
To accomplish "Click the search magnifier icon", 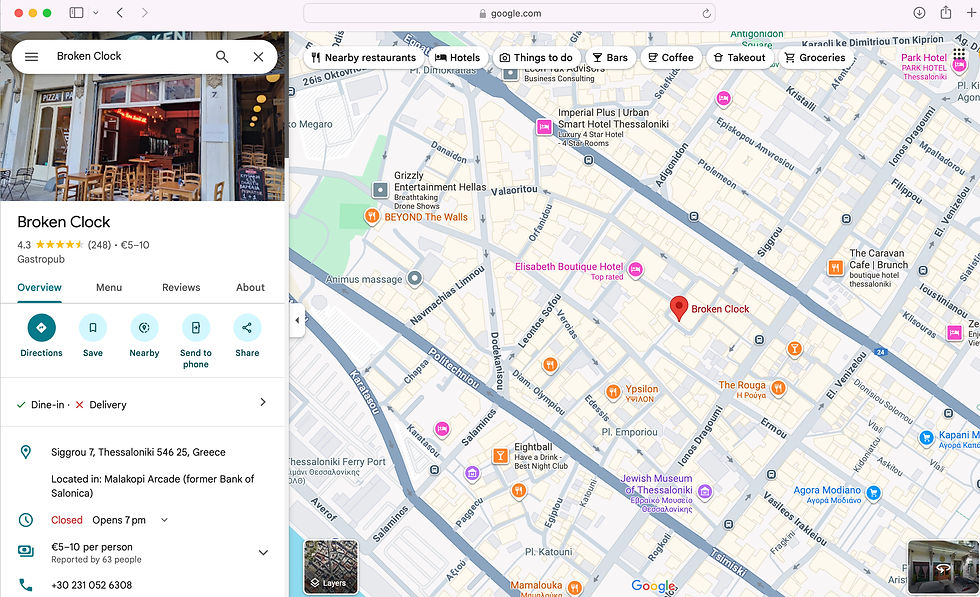I will (x=222, y=57).
